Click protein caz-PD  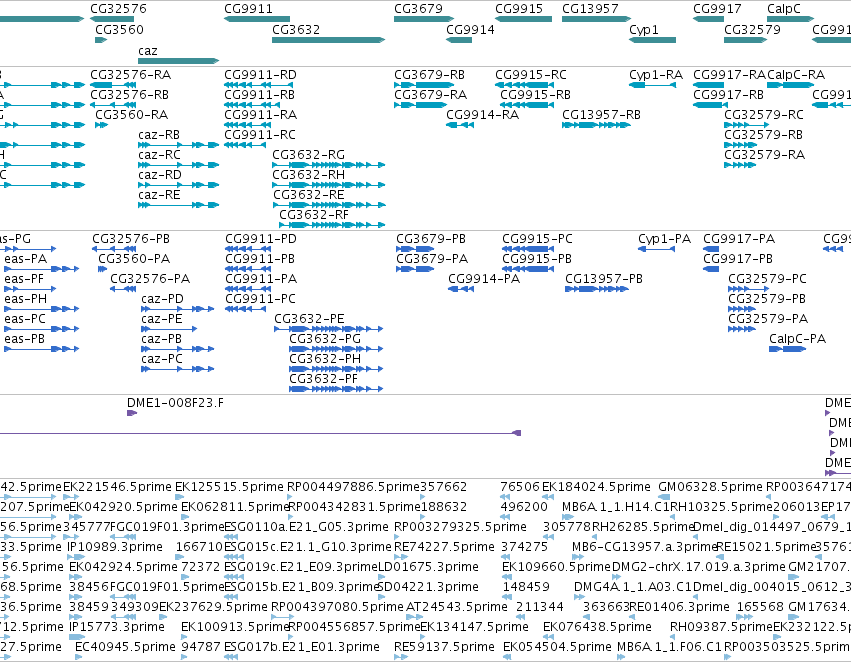click(162, 298)
